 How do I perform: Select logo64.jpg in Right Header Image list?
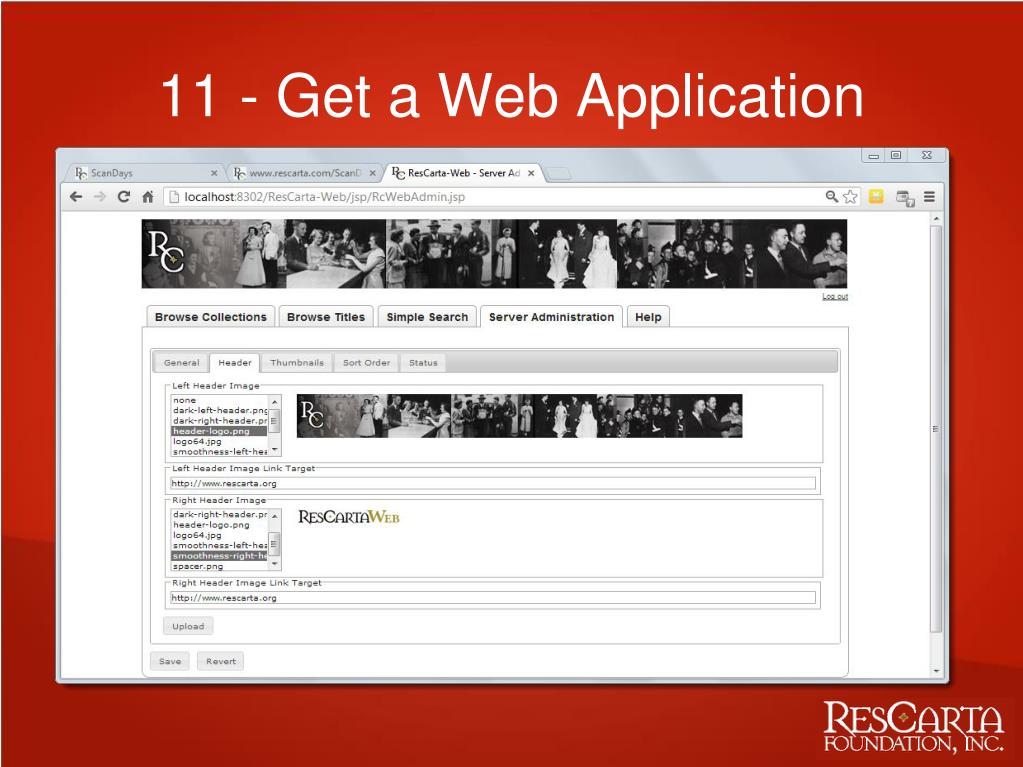(219, 535)
